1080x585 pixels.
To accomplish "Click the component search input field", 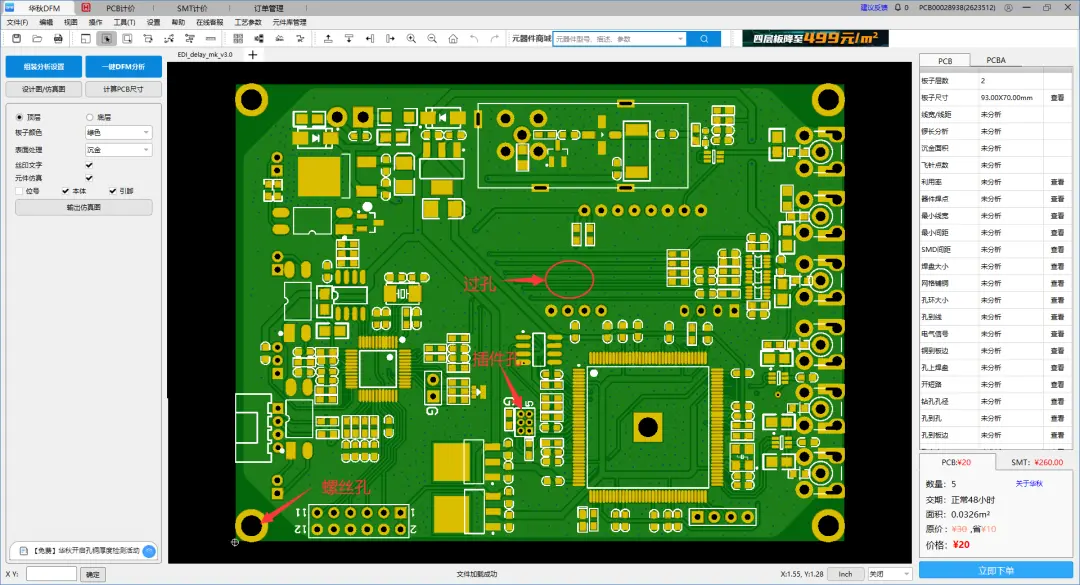I will [614, 39].
